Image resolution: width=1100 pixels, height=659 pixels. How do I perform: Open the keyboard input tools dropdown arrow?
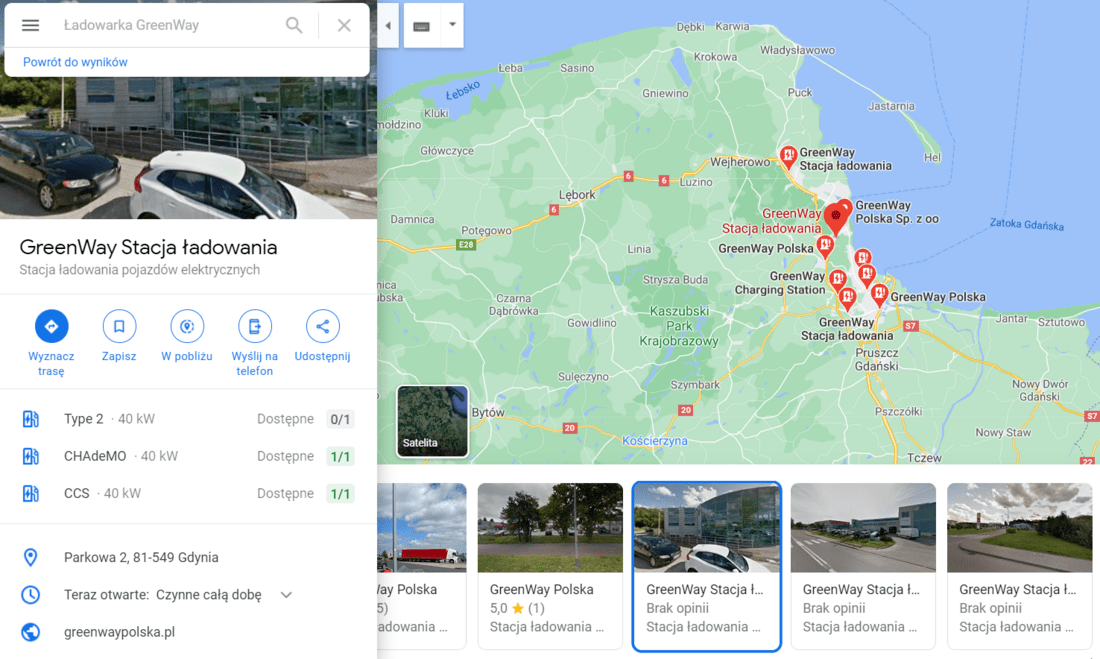pyautogui.click(x=452, y=25)
